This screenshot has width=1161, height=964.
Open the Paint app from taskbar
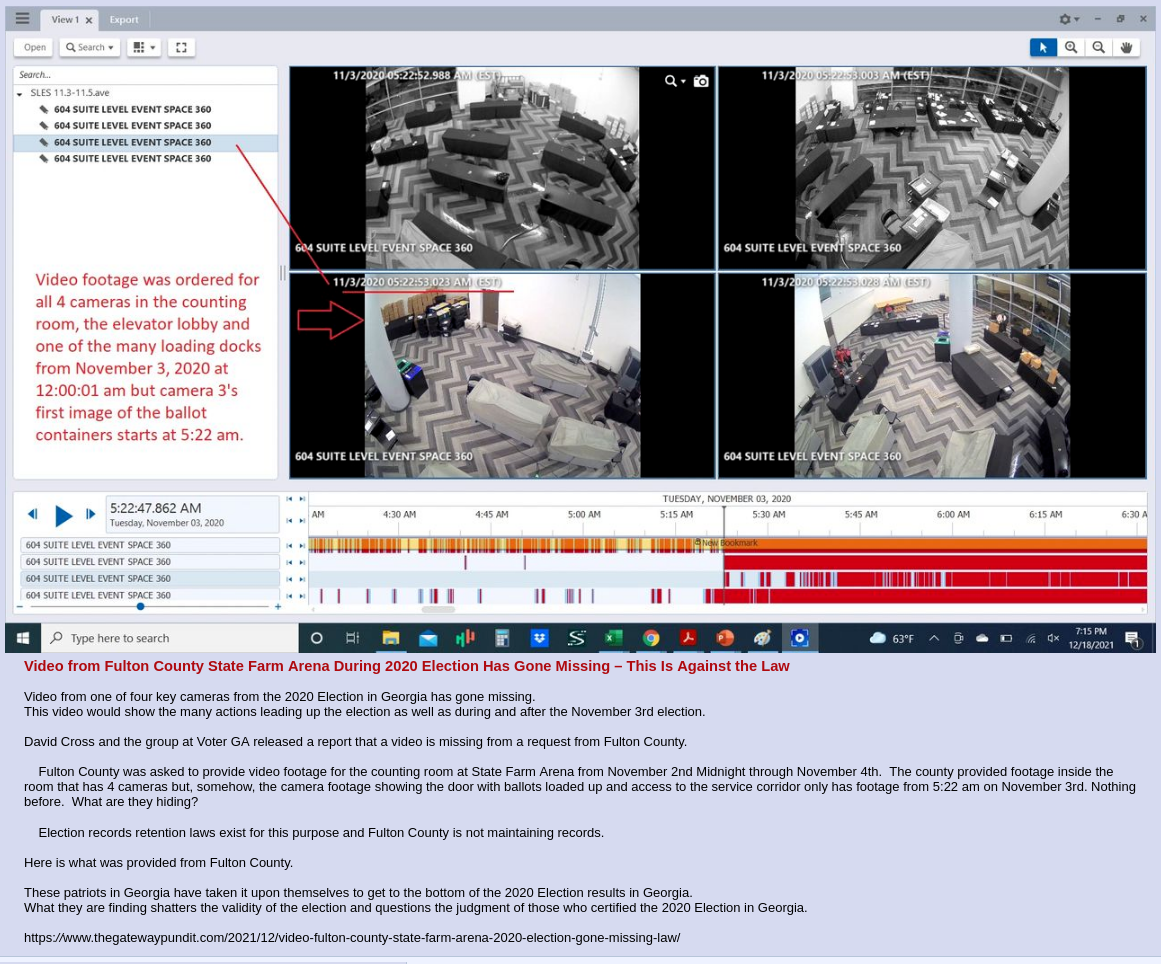tap(762, 638)
